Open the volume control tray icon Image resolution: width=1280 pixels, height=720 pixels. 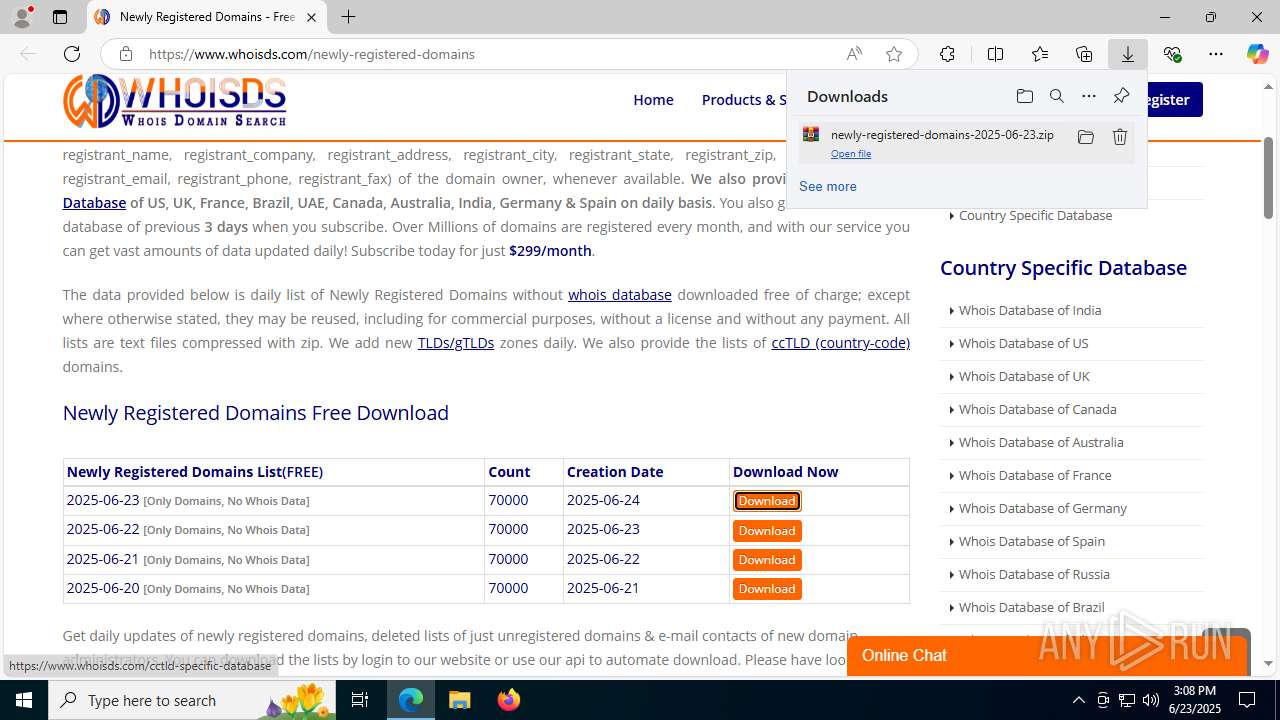click(1150, 700)
